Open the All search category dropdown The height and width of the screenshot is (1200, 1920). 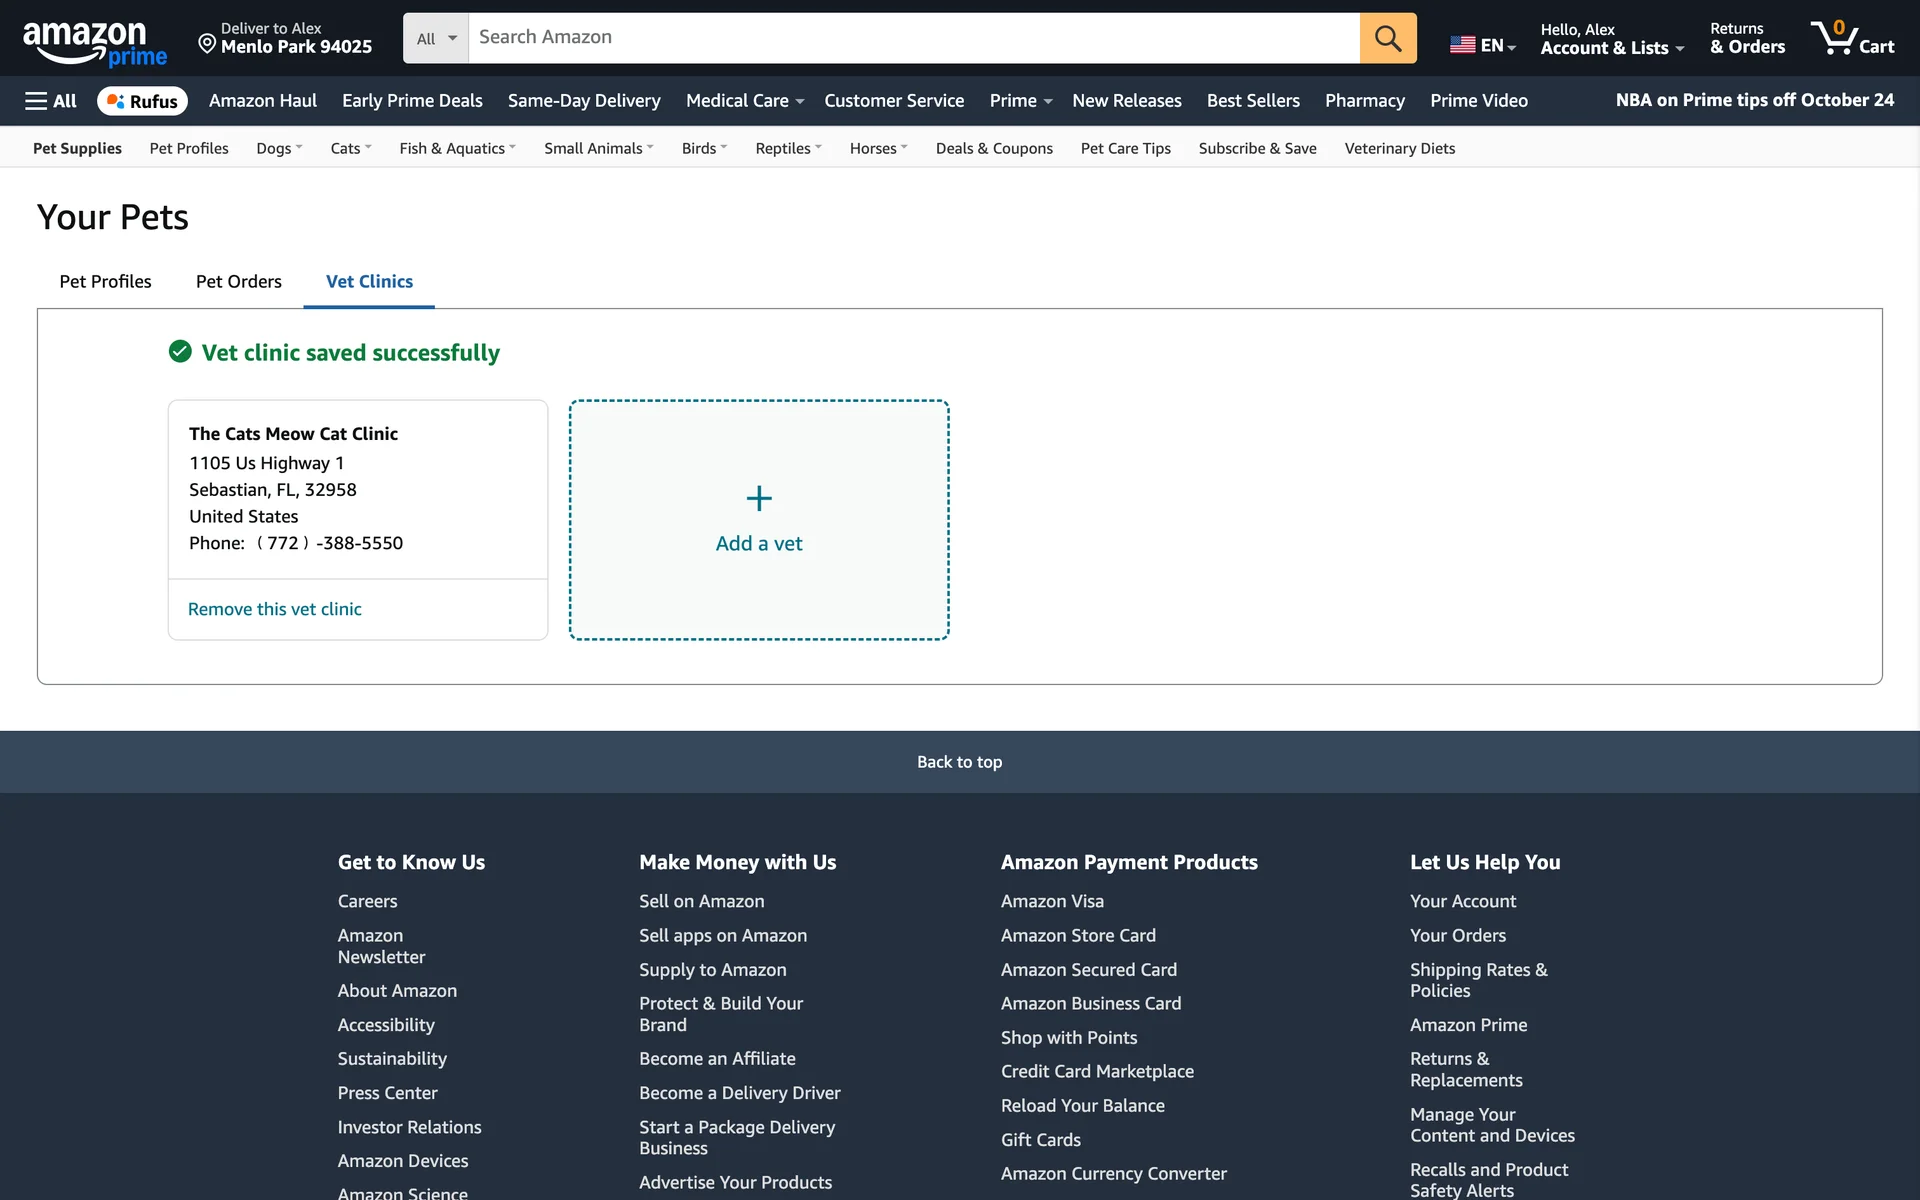436,38
